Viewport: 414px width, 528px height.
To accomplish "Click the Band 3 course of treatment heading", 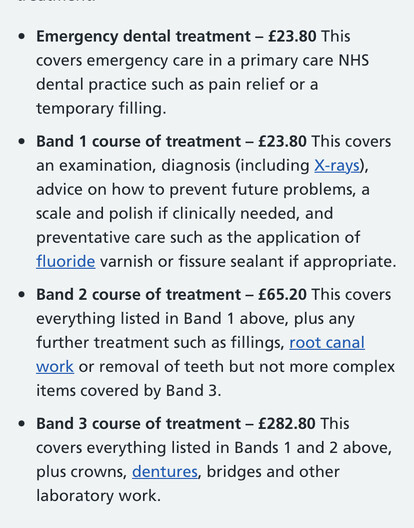I will [x=138, y=424].
